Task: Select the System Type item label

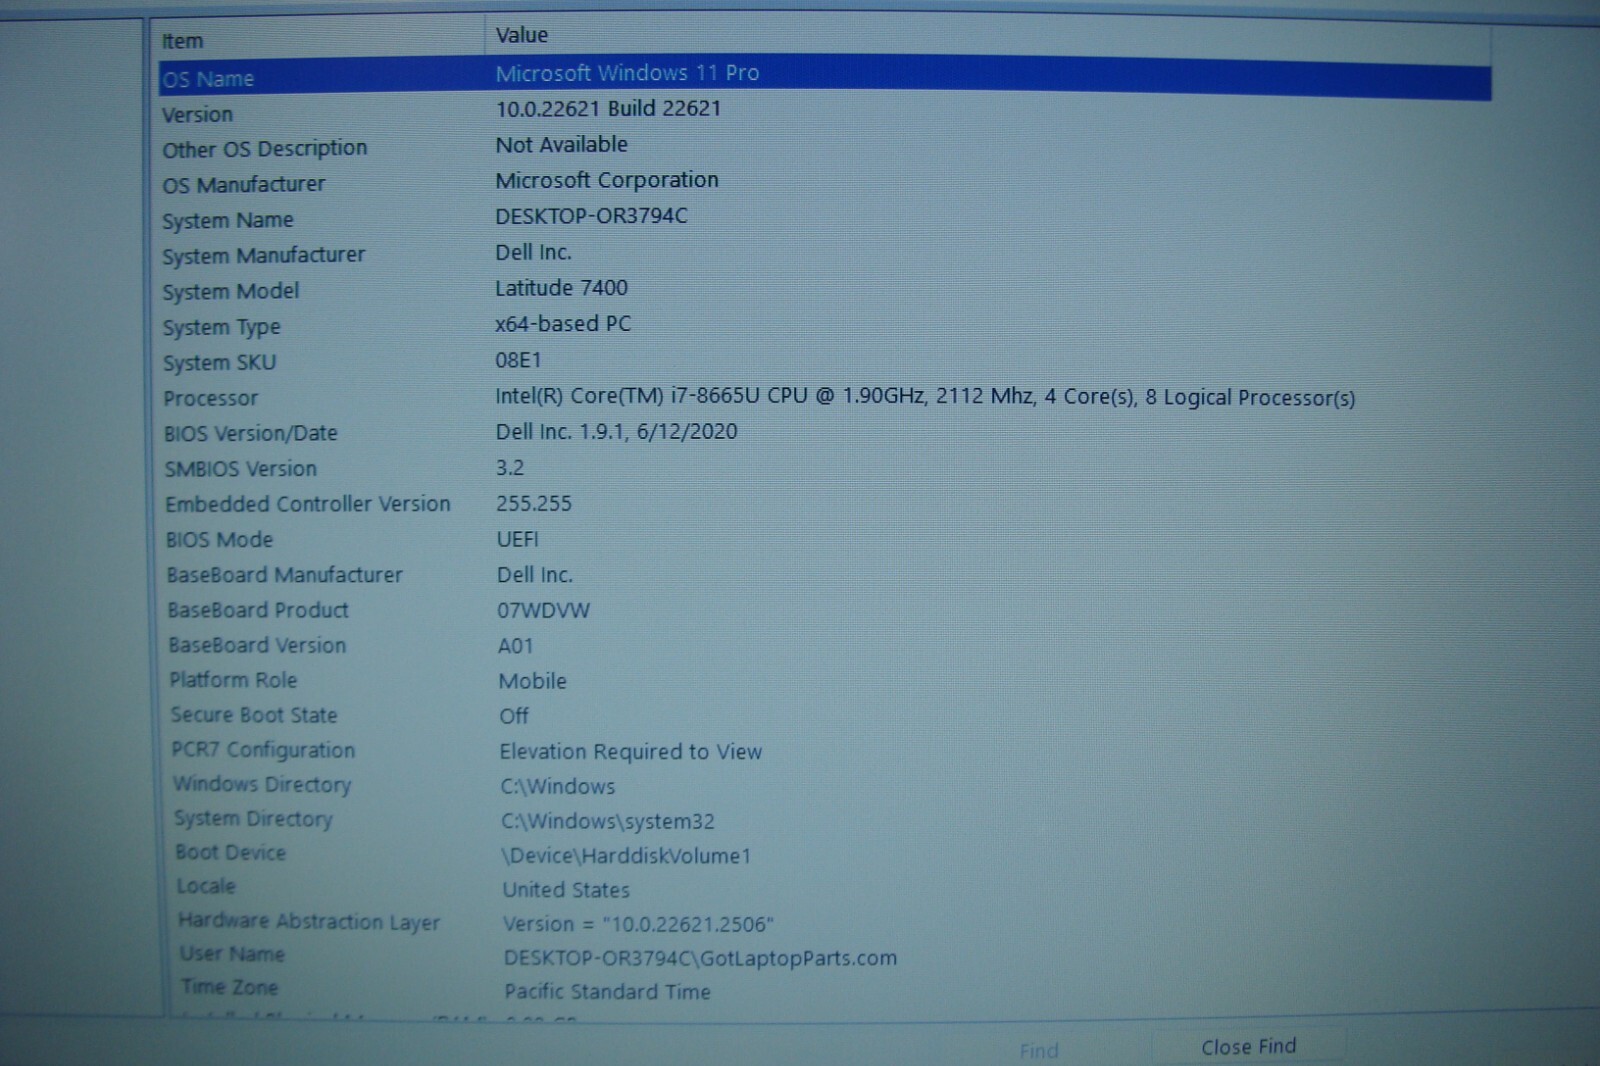Action: pyautogui.click(x=222, y=328)
